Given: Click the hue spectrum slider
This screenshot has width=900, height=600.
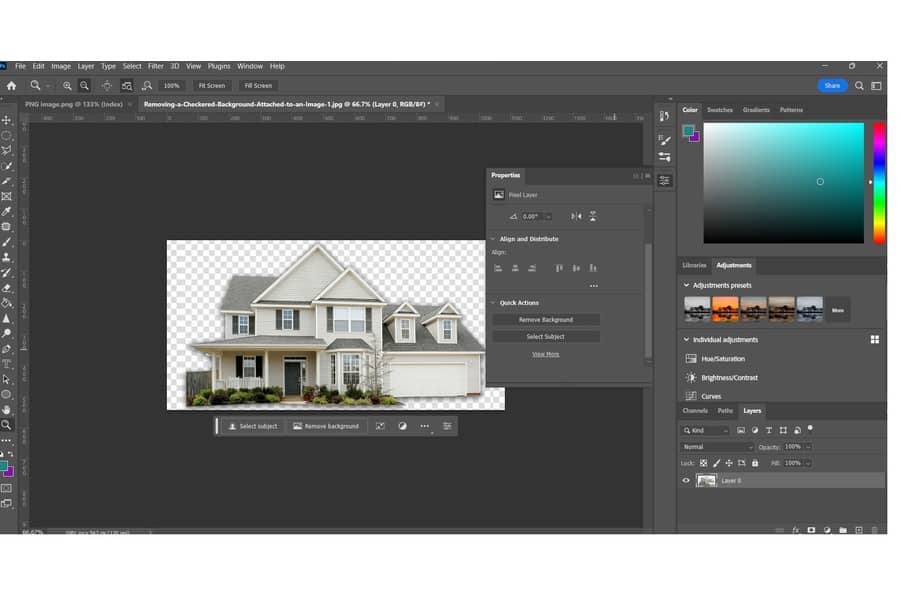Looking at the screenshot, I should tap(879, 183).
